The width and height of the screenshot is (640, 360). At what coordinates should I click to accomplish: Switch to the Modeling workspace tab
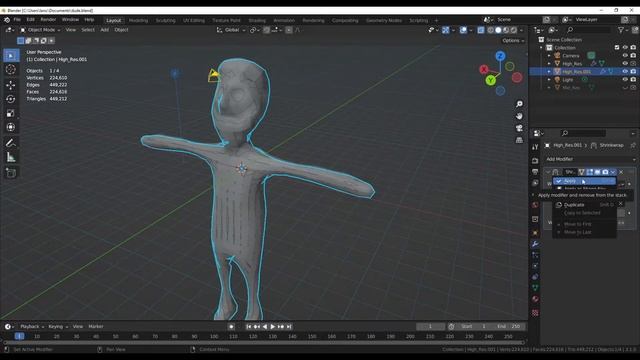(x=138, y=20)
